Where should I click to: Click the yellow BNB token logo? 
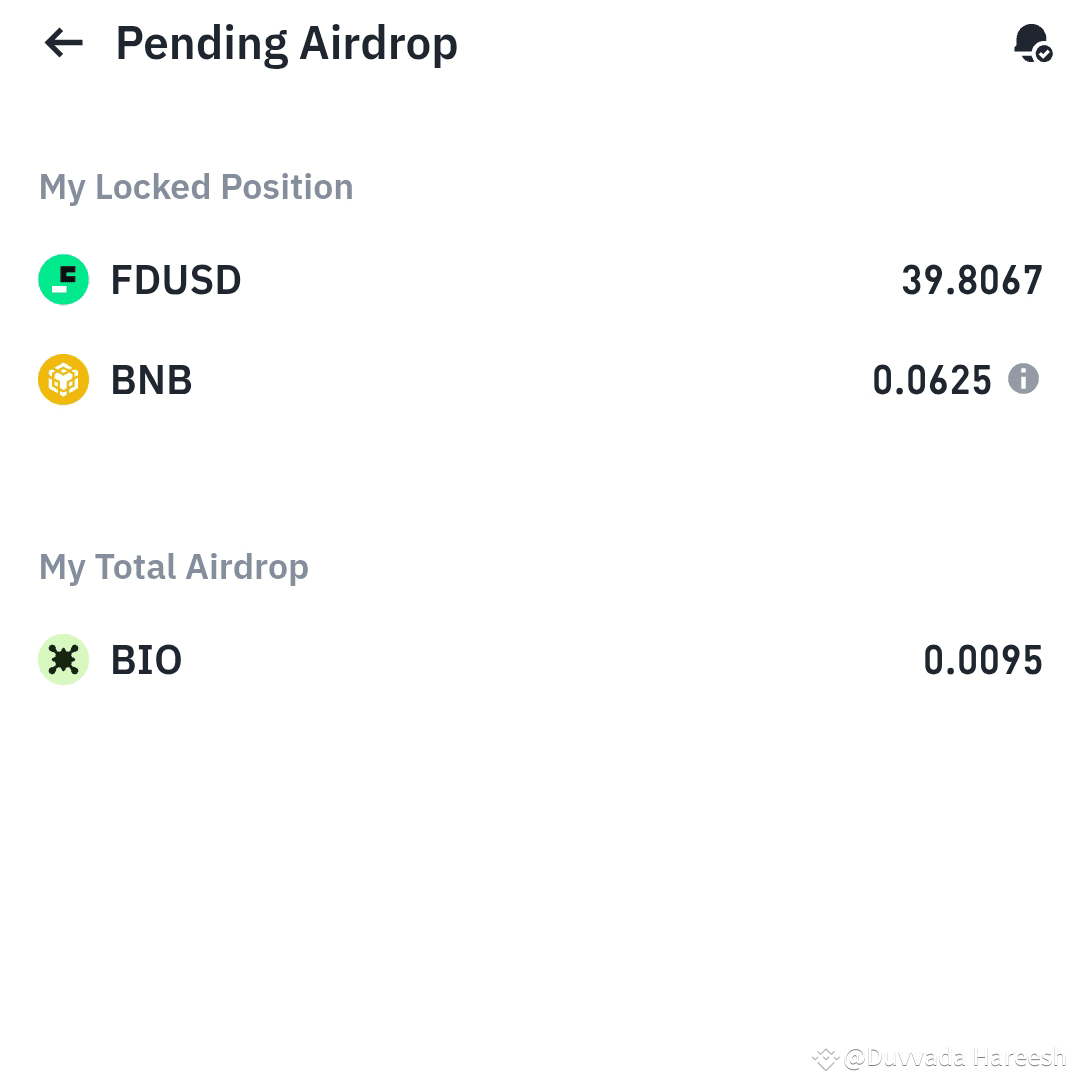pos(63,380)
